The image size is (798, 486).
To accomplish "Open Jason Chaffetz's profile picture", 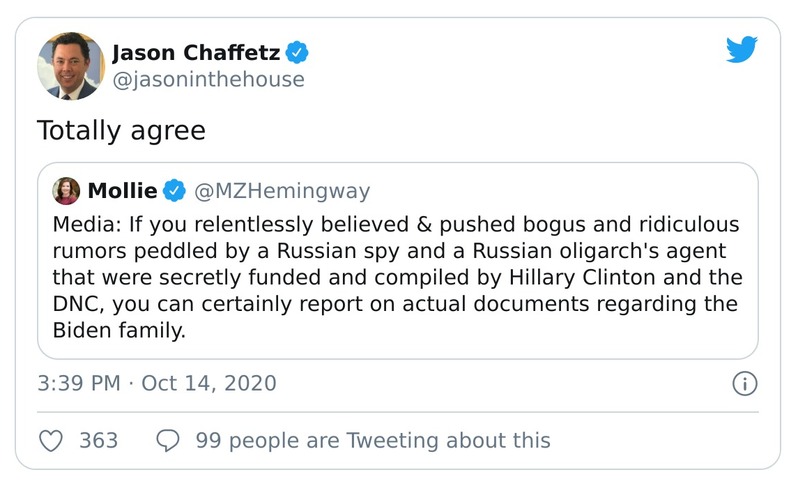I will (x=71, y=66).
